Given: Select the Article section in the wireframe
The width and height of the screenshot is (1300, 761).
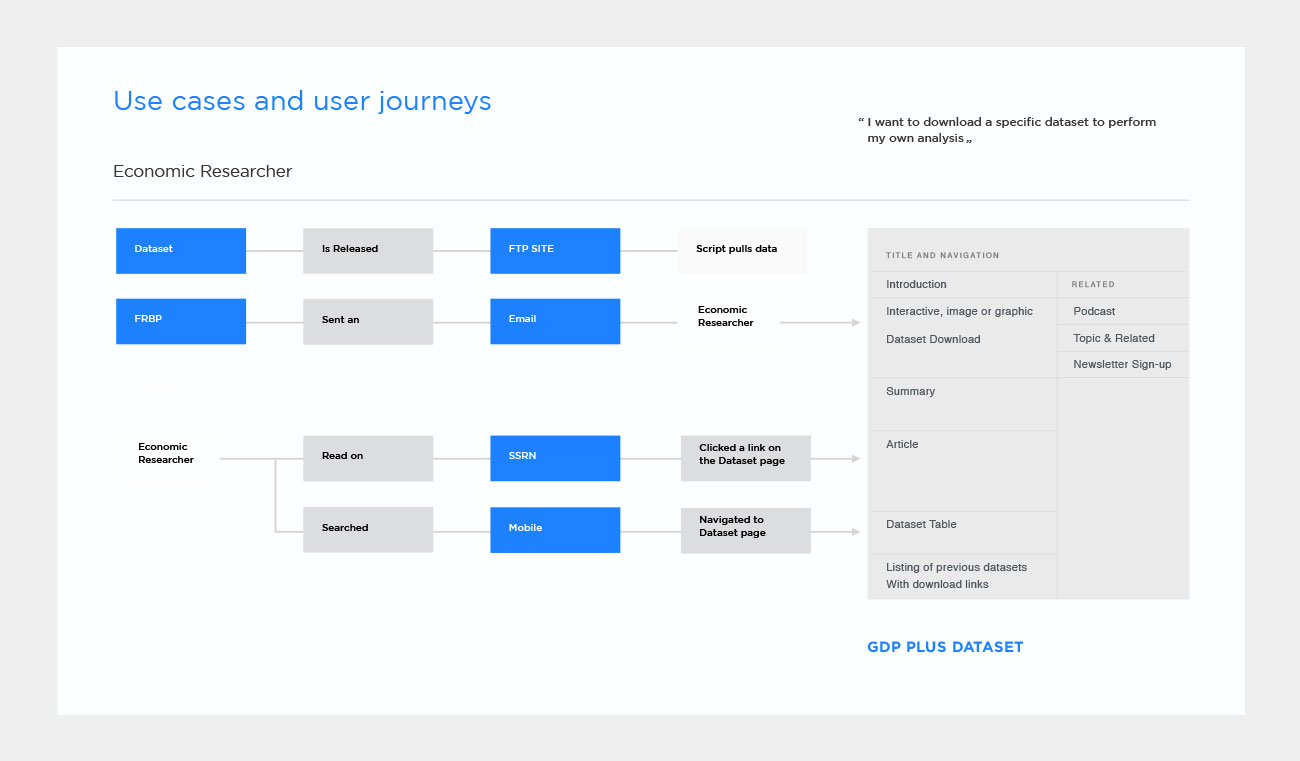Looking at the screenshot, I should click(902, 445).
